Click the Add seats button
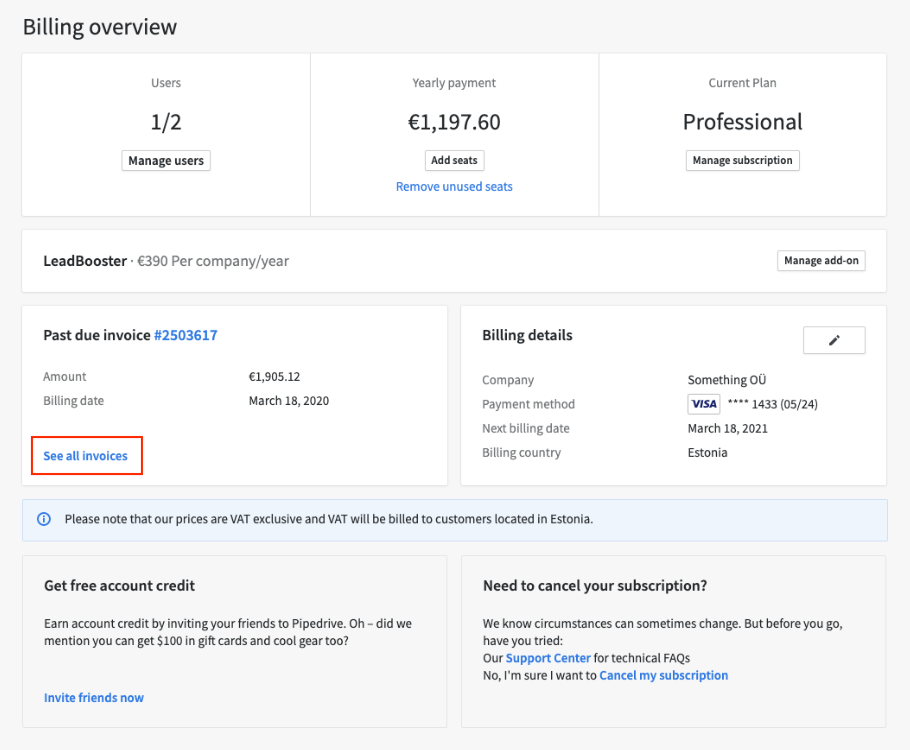 [x=454, y=160]
